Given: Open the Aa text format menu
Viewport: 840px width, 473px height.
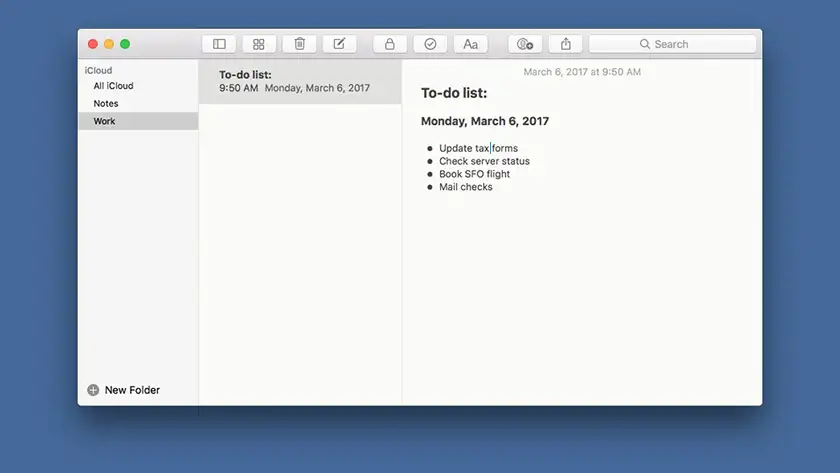Looking at the screenshot, I should coord(470,44).
